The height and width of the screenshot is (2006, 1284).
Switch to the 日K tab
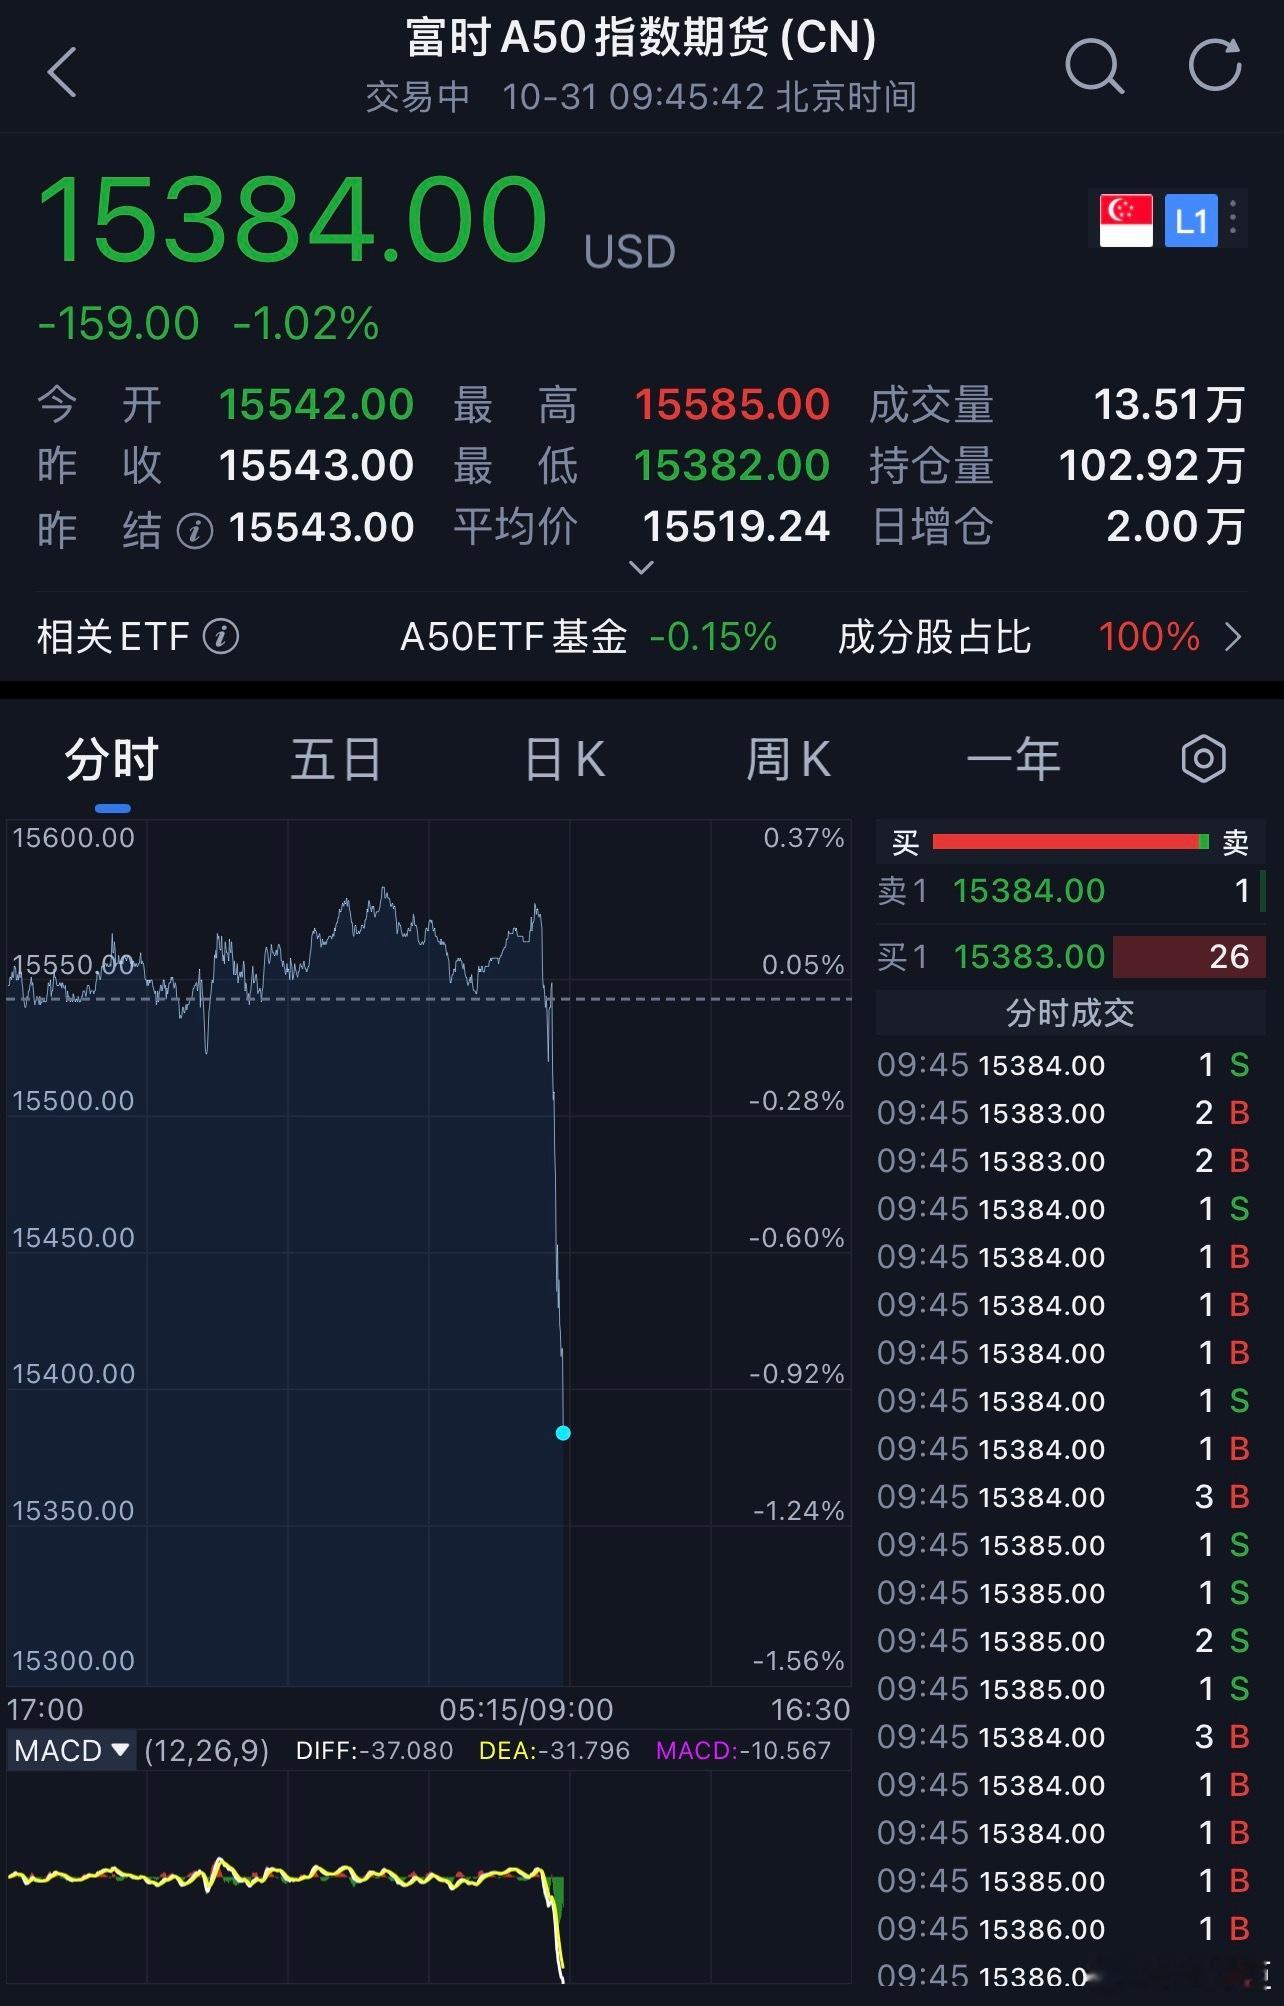tap(565, 760)
